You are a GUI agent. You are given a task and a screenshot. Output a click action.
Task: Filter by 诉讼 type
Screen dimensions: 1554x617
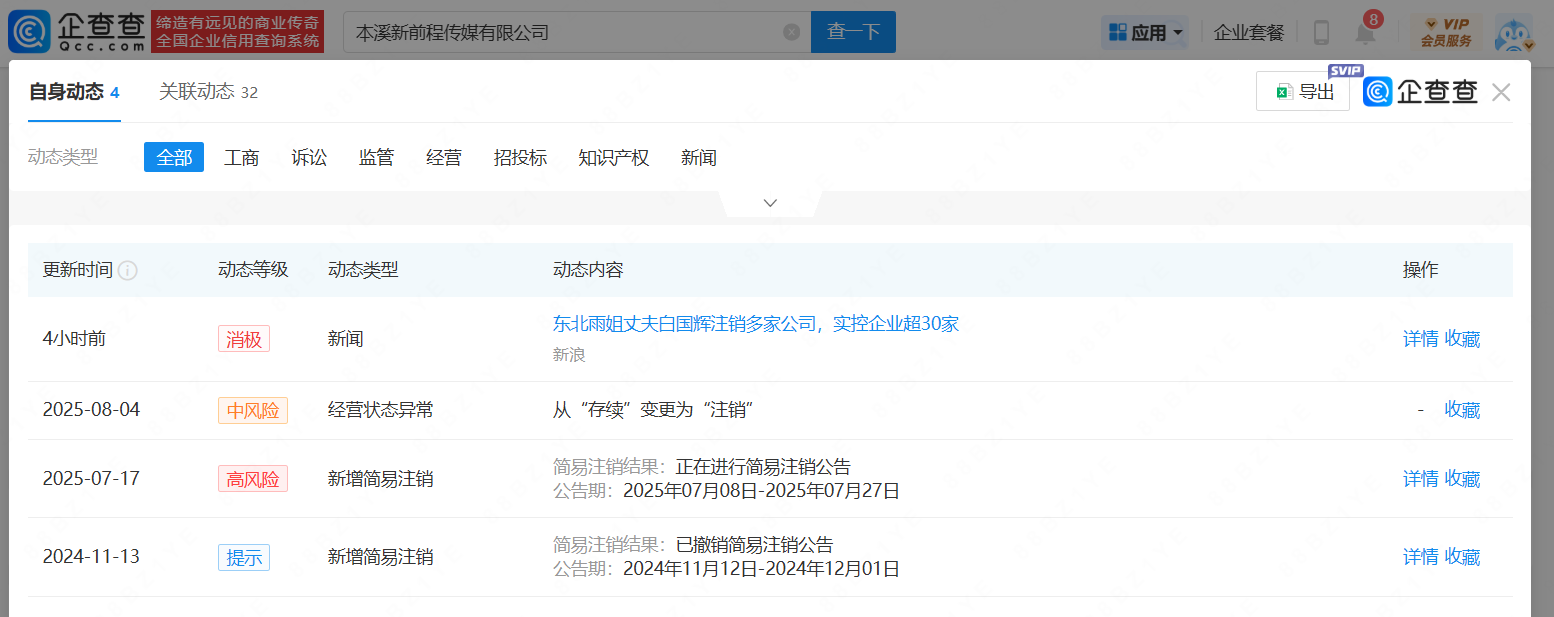[x=309, y=157]
